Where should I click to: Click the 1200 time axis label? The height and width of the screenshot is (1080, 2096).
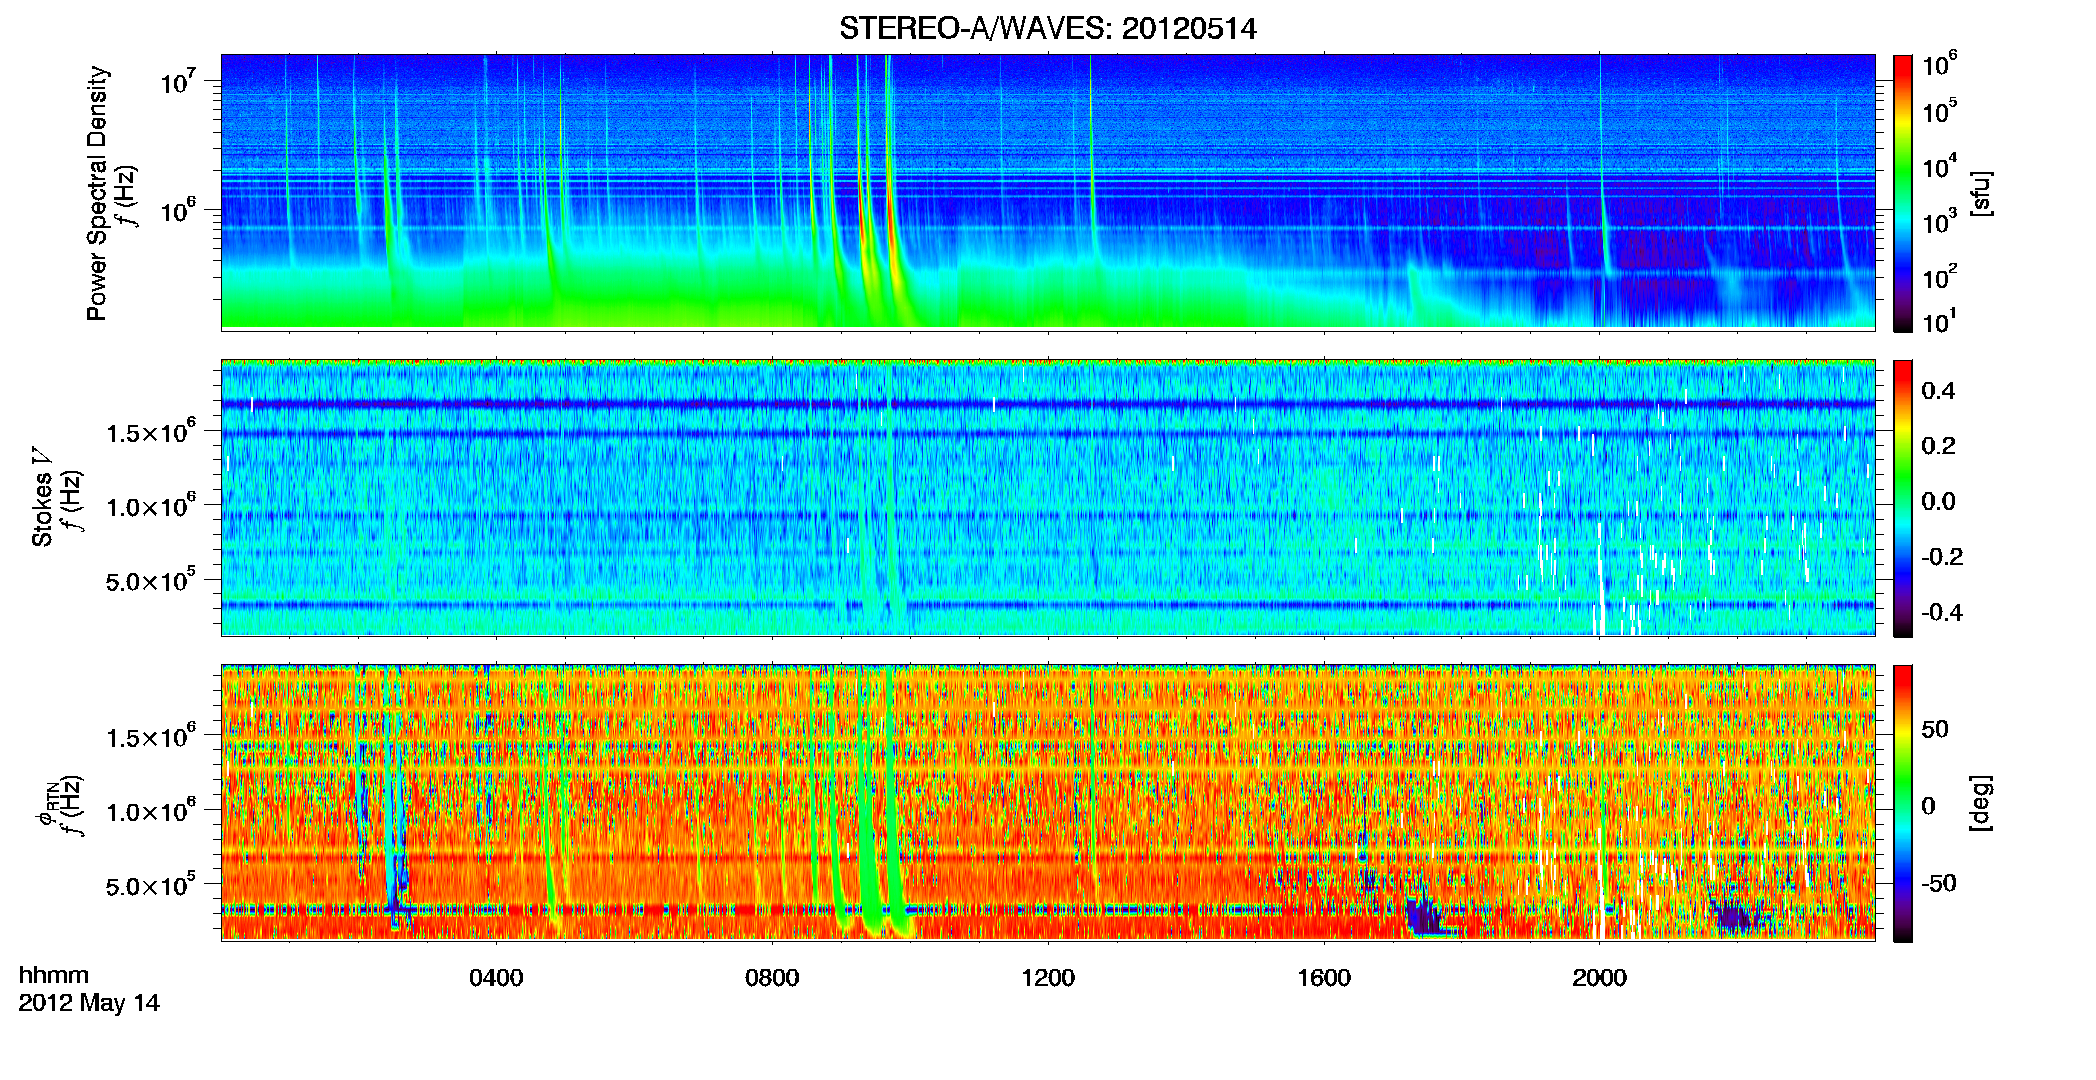click(x=1048, y=978)
